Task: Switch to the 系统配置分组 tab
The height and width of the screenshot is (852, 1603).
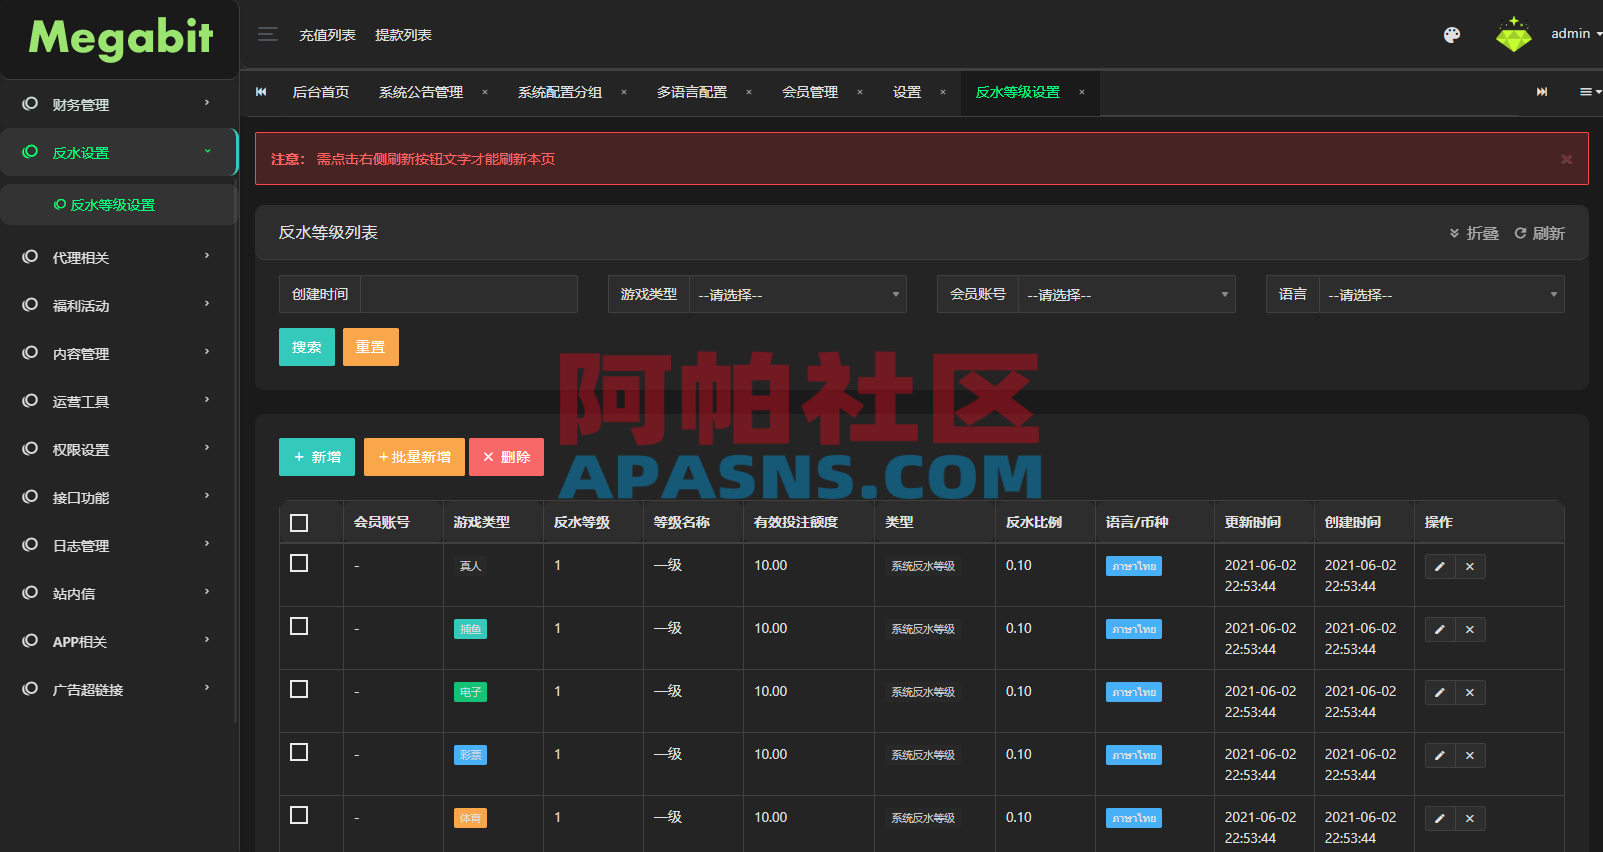Action: pos(560,92)
